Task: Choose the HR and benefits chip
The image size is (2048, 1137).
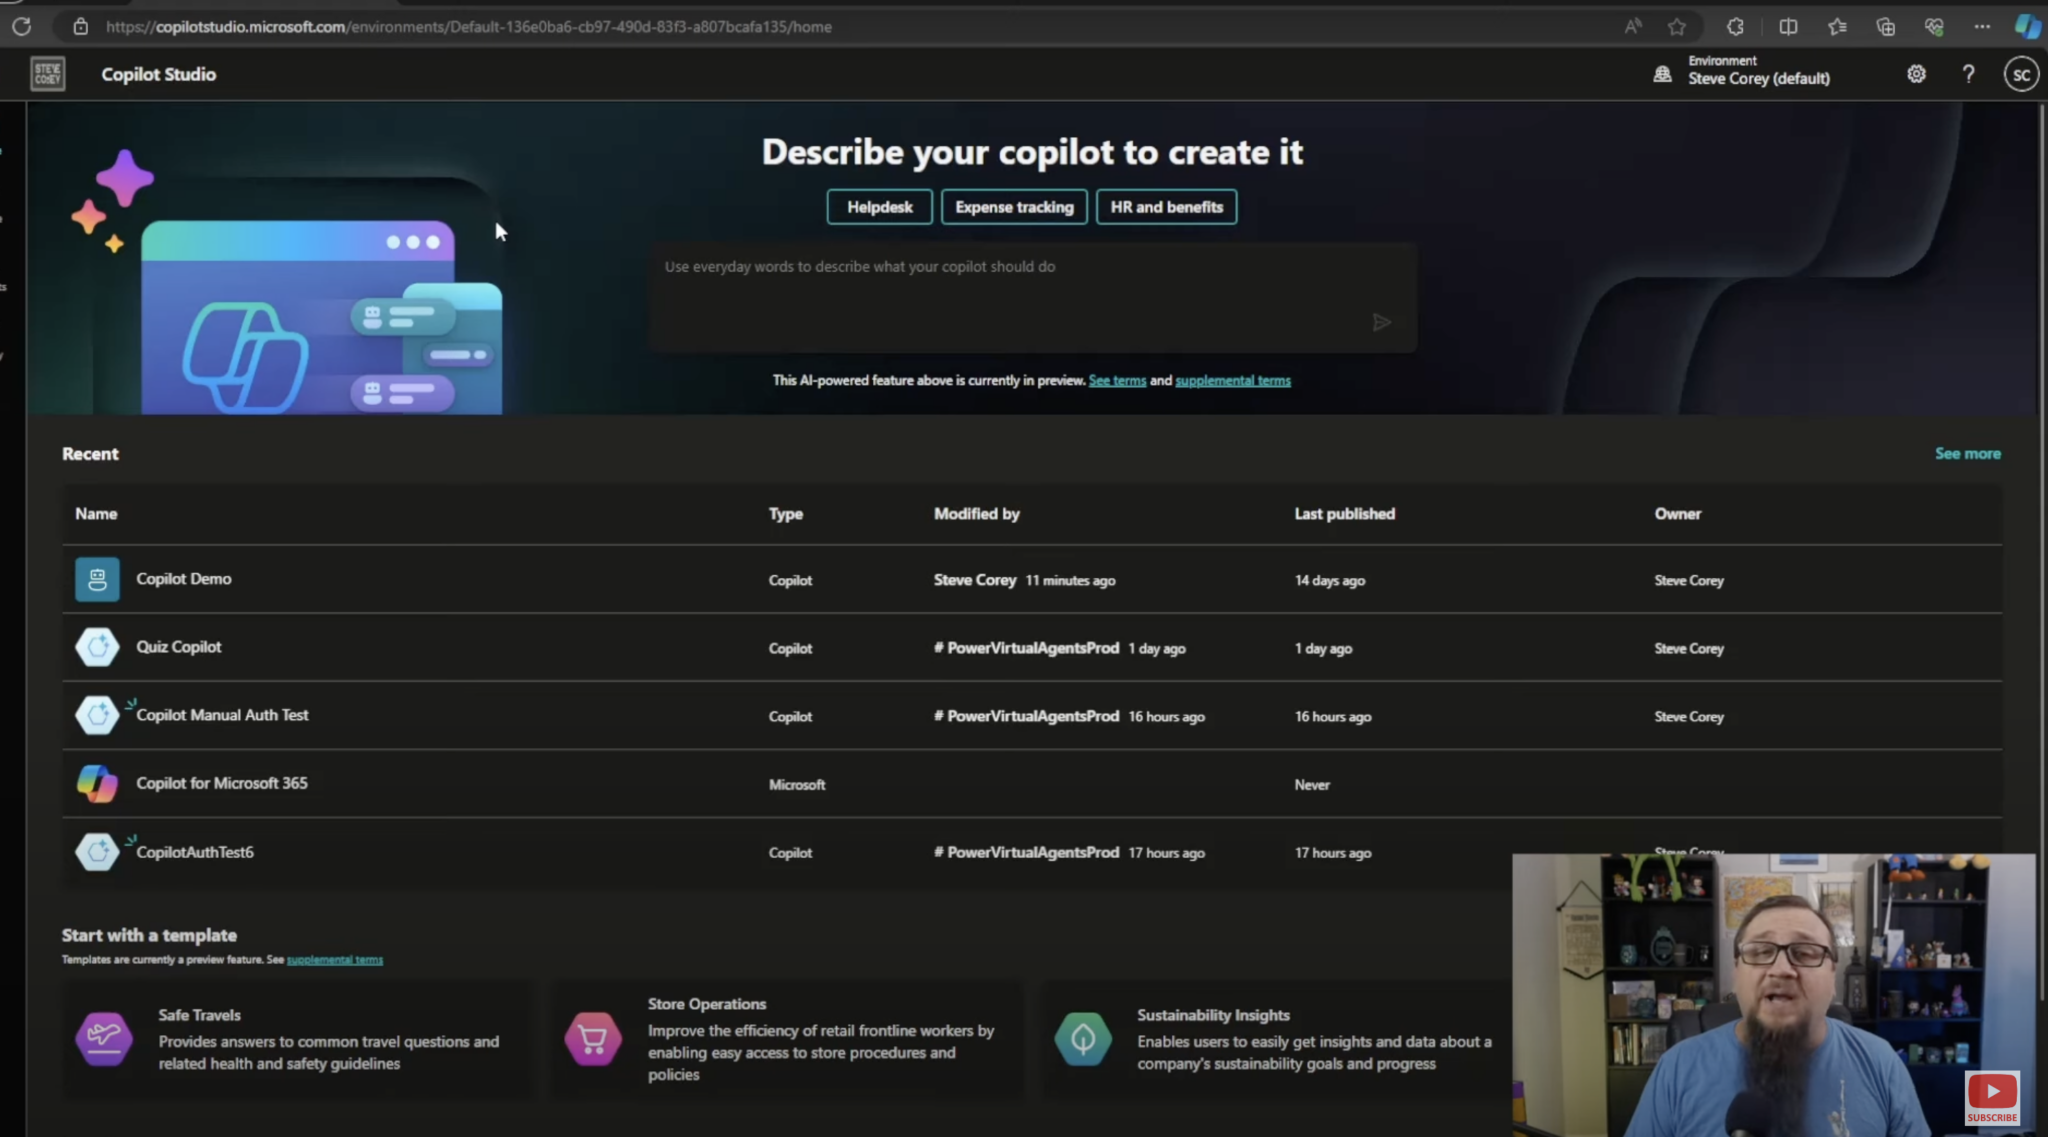Action: [x=1166, y=207]
